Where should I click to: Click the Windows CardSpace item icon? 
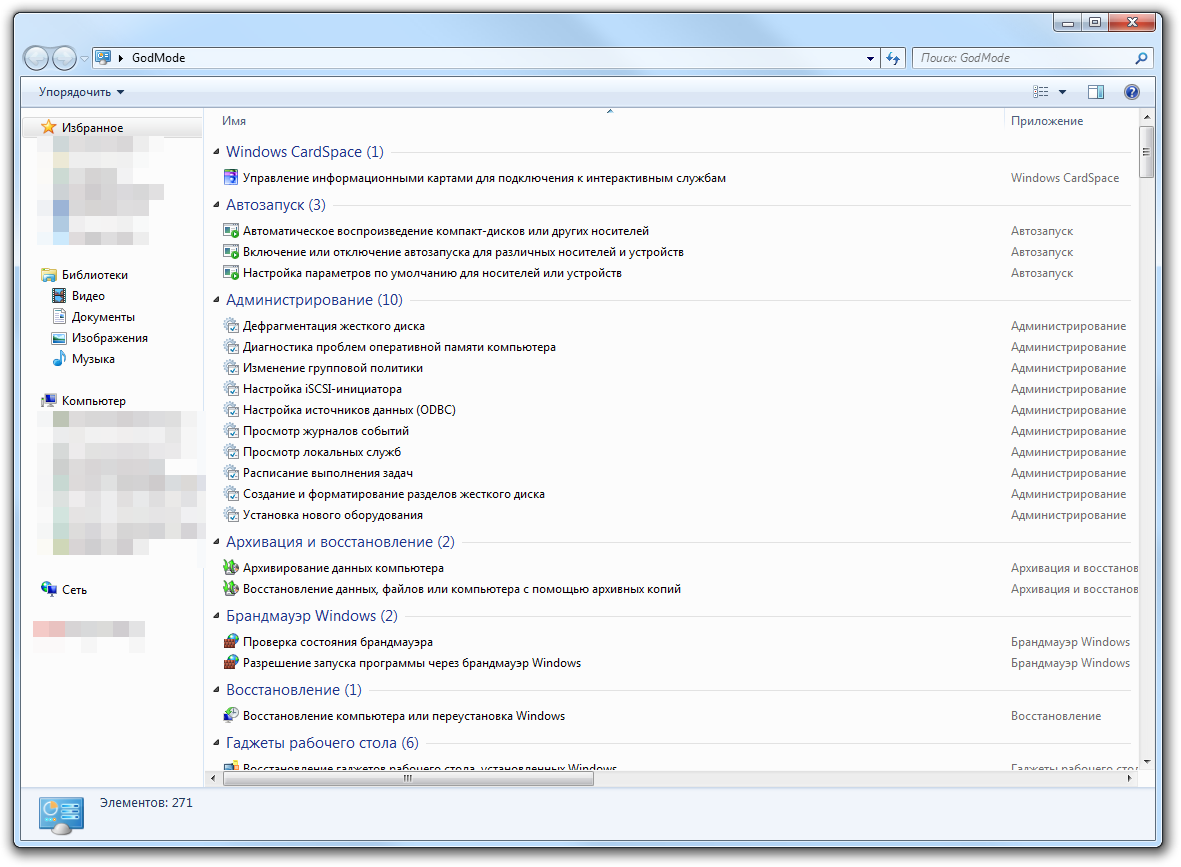[231, 178]
